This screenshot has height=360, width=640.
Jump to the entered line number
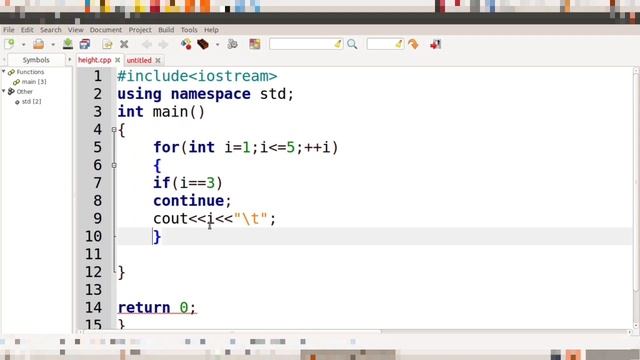(x=413, y=44)
